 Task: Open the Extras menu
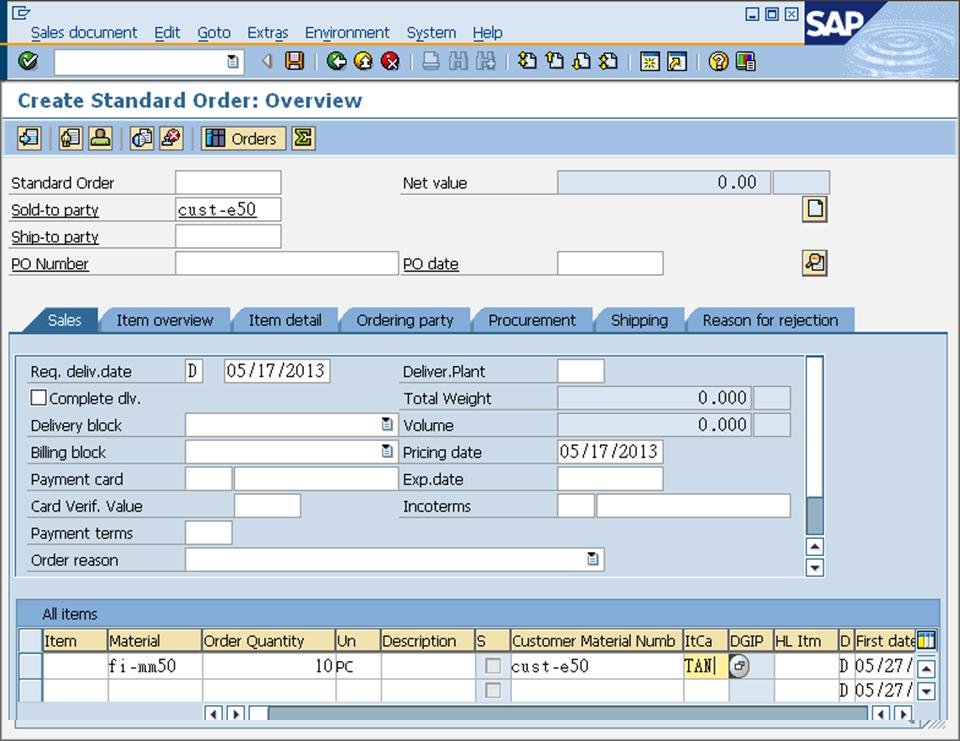point(268,32)
